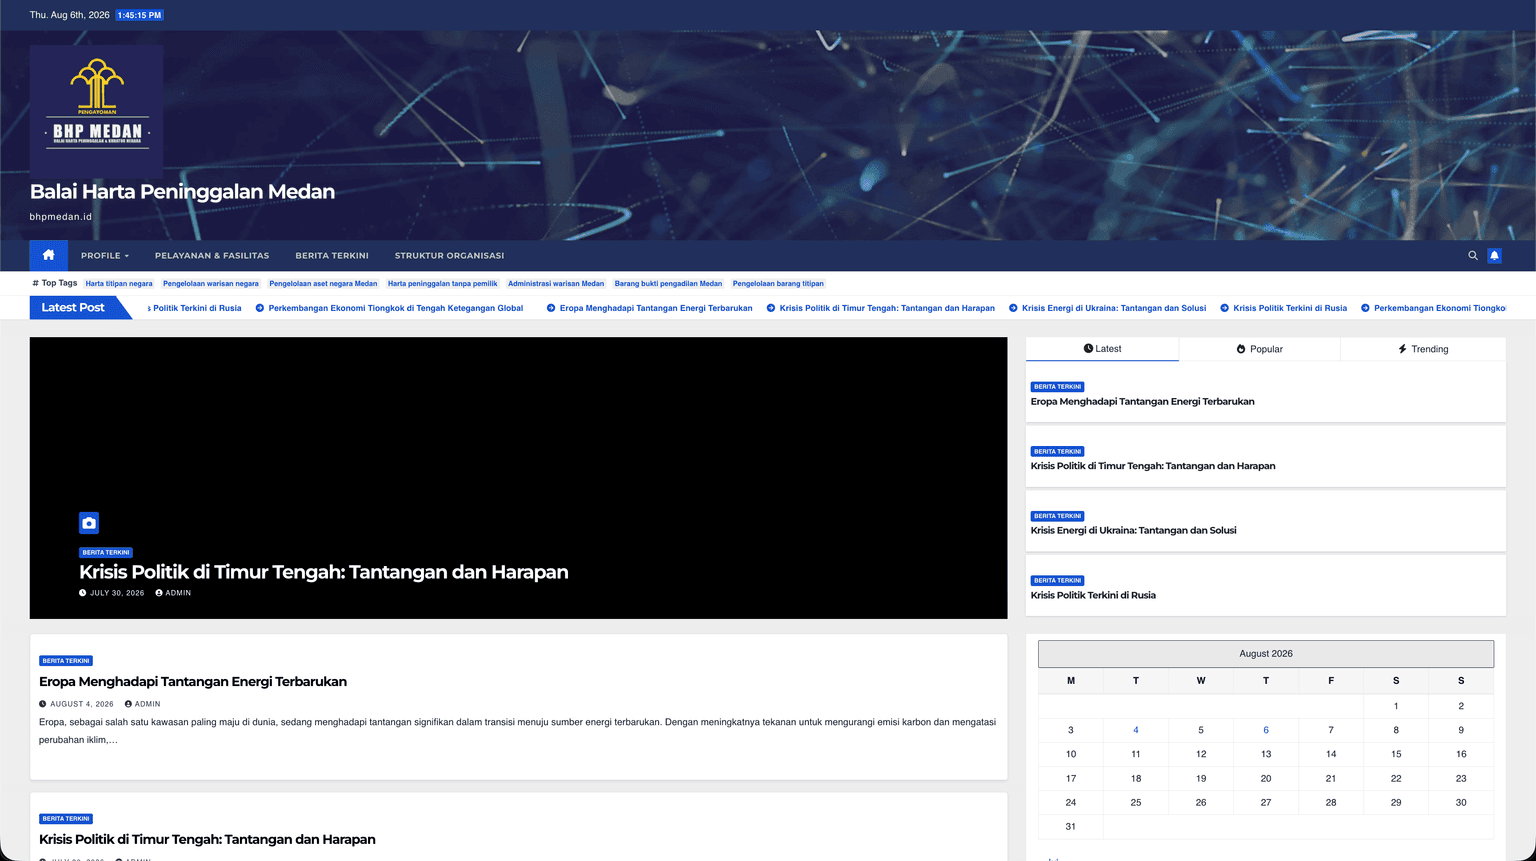Click the clock time 1:45:15 PM
The image size is (1536, 861).
[x=139, y=15]
